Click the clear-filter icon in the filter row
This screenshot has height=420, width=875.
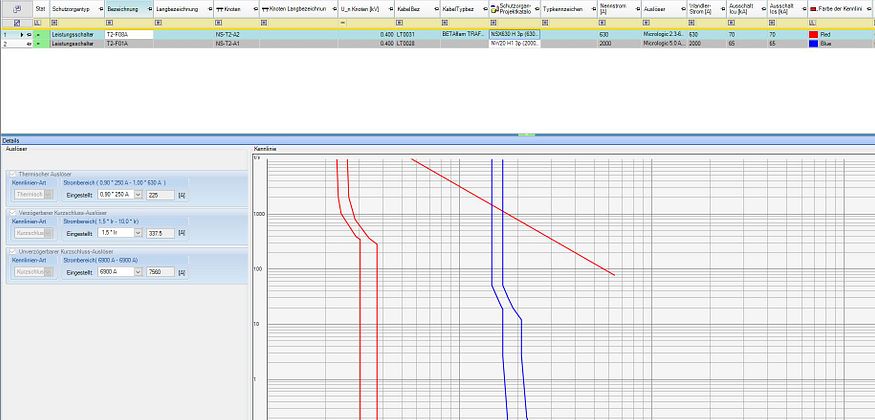point(15,21)
